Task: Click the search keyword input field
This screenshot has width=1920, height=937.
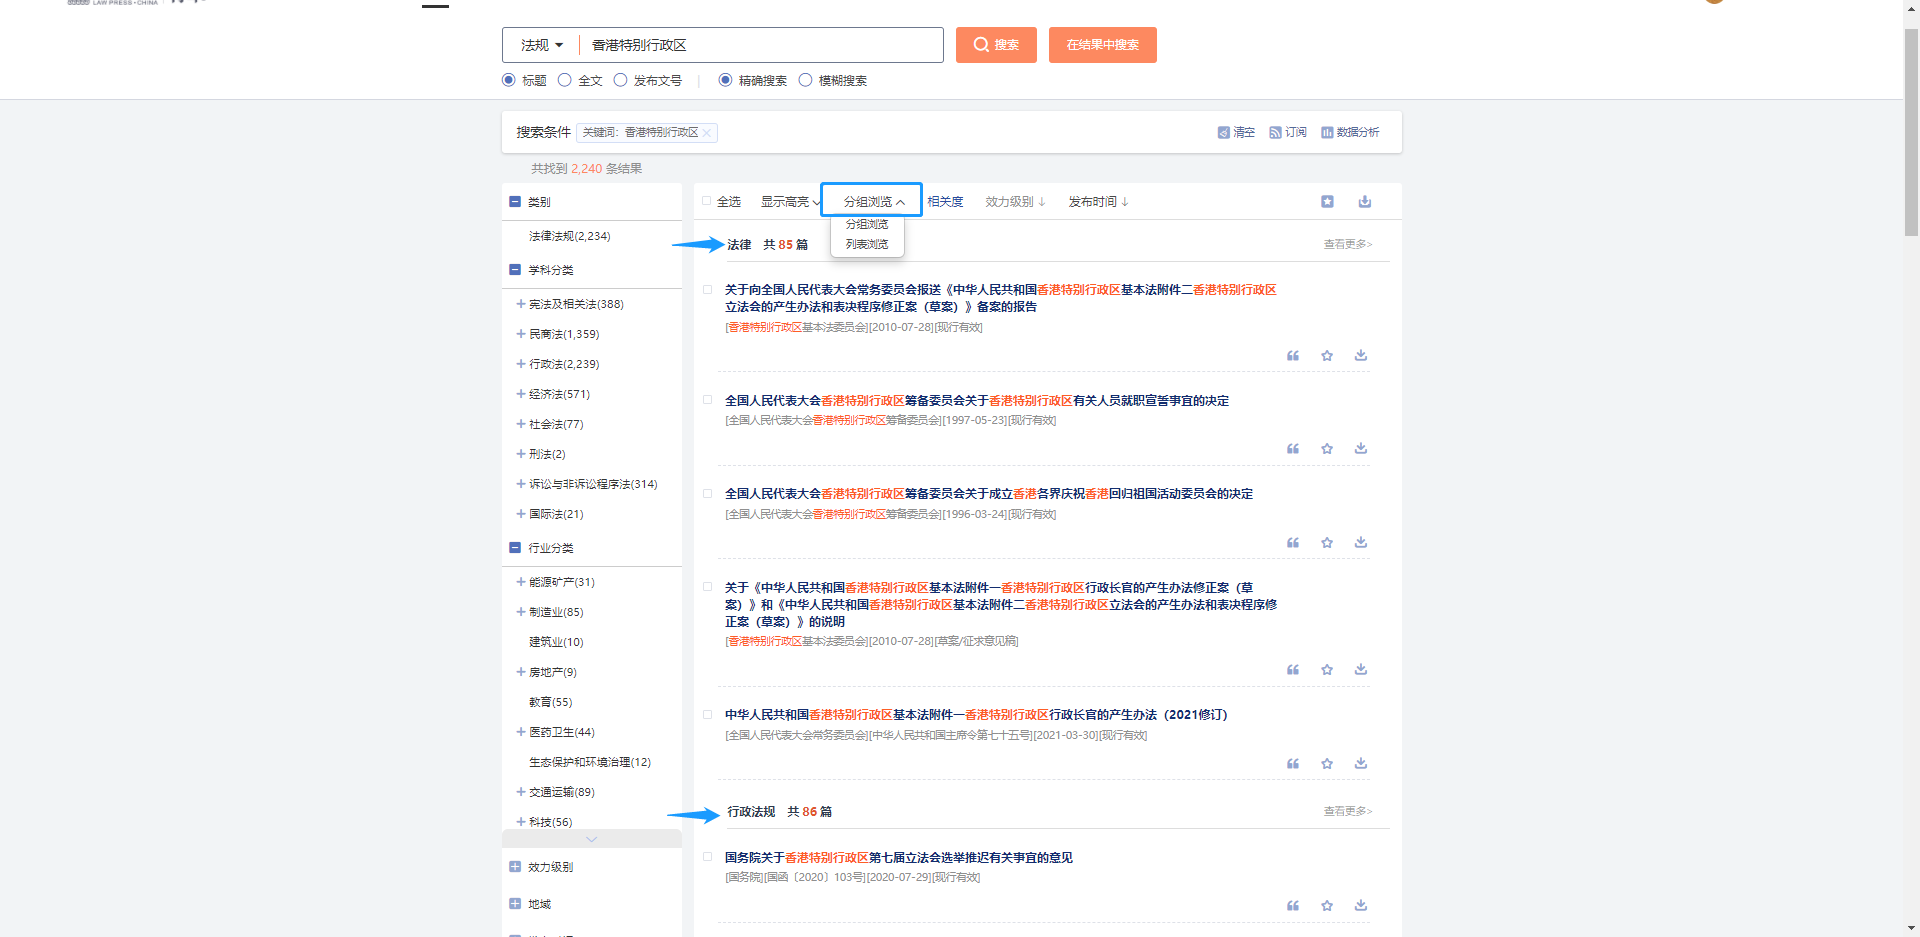Action: point(760,45)
